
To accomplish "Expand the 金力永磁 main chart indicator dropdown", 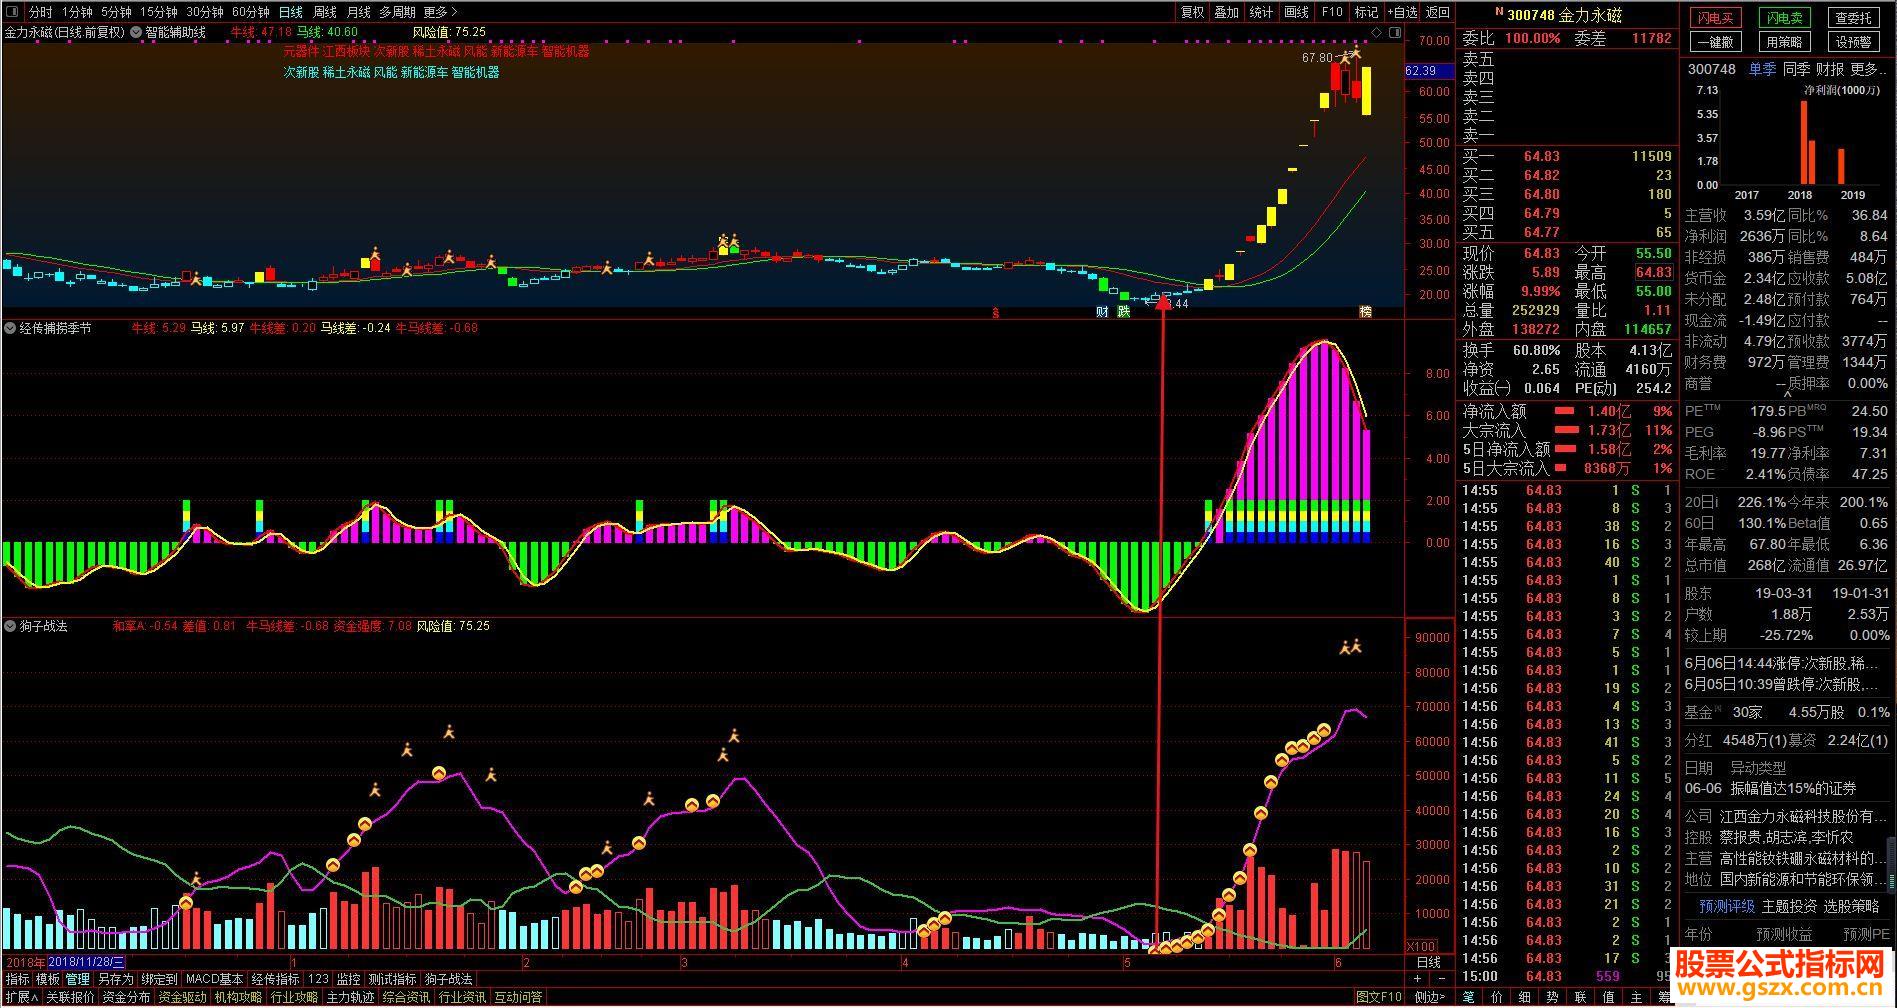I will tap(136, 32).
